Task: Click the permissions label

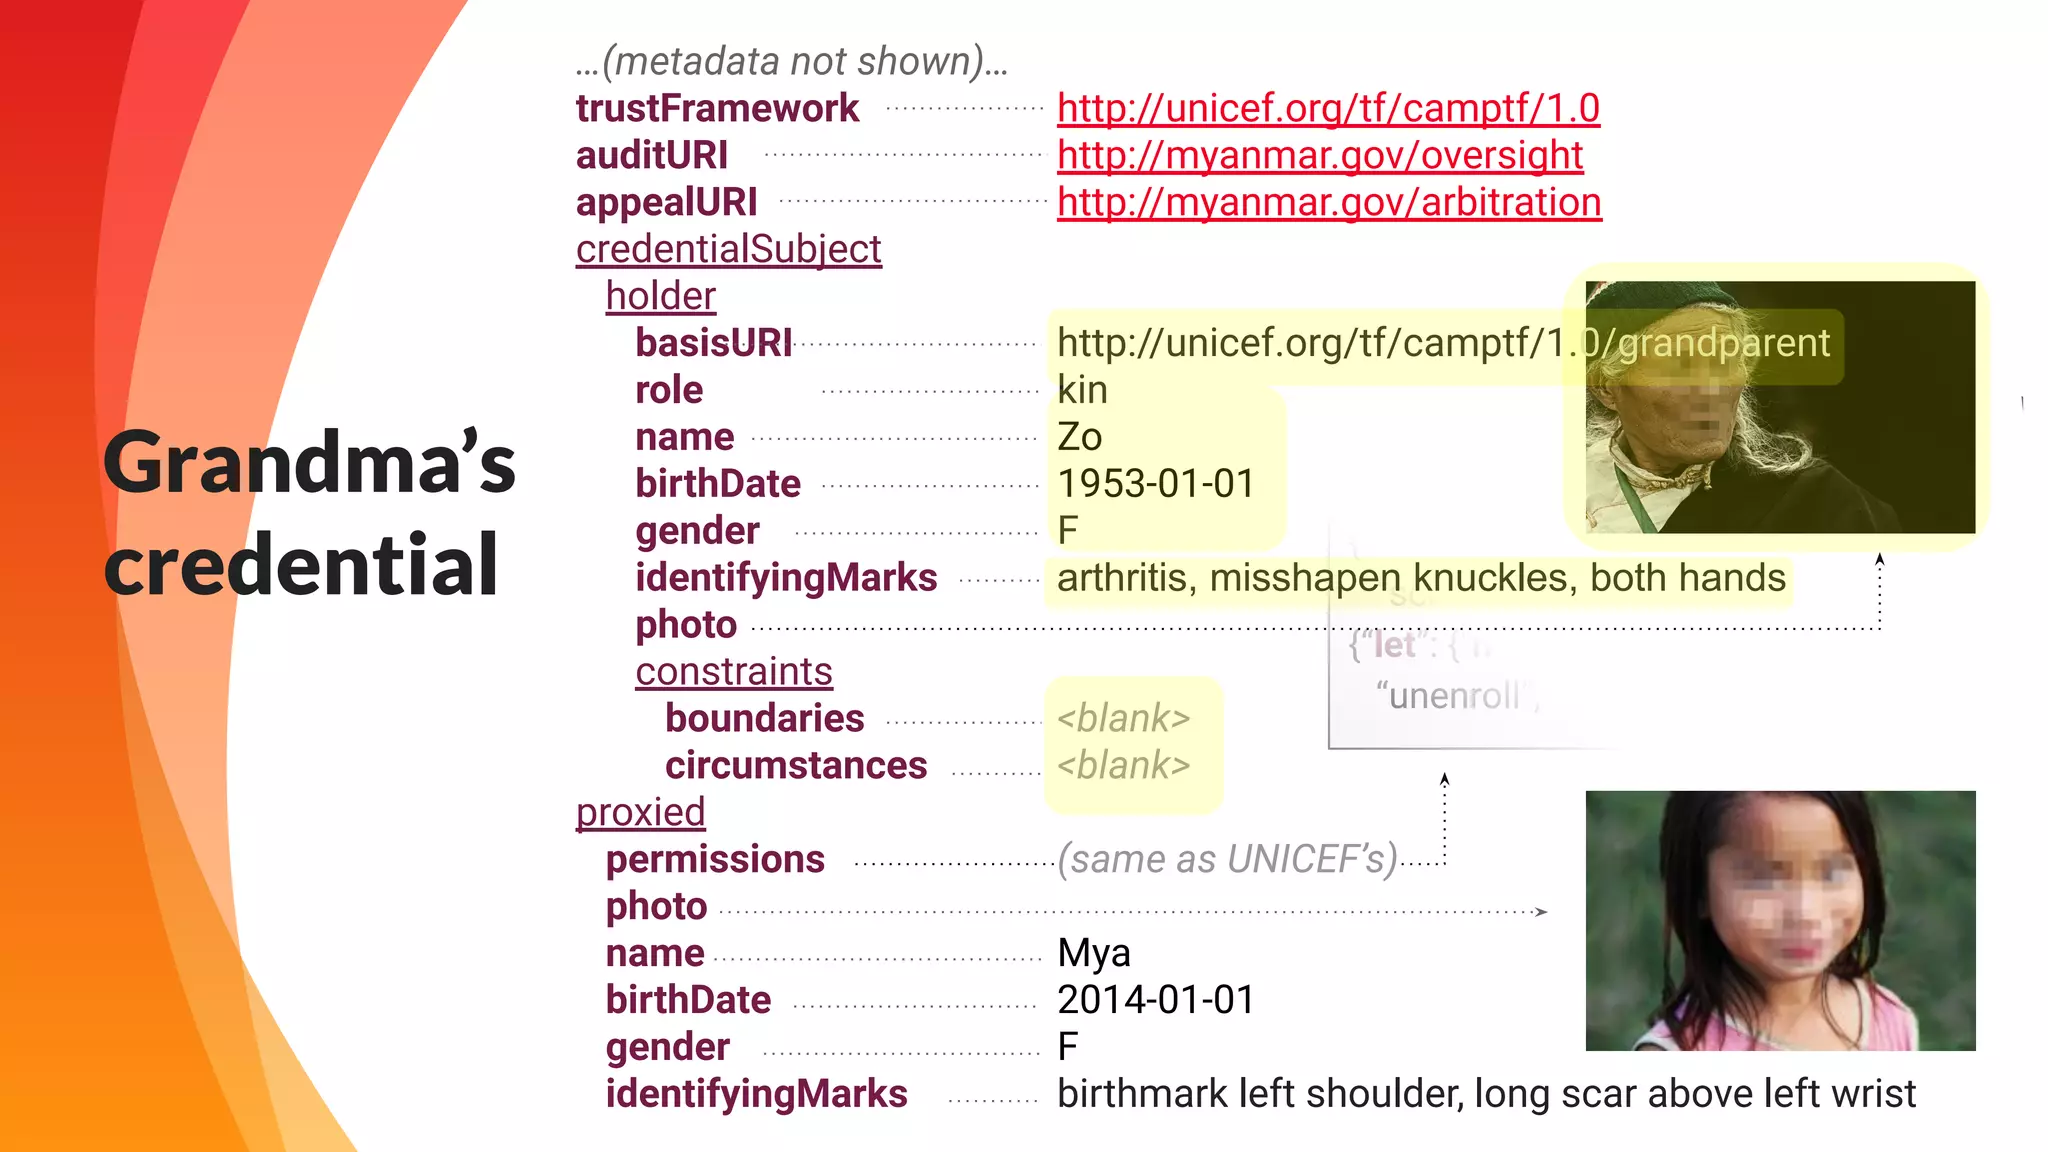Action: [715, 860]
